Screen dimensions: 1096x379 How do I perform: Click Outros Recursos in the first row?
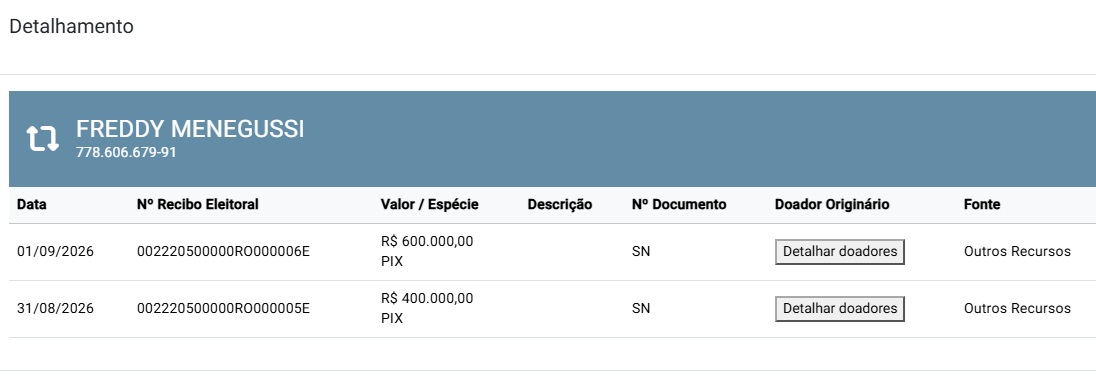coord(1017,252)
